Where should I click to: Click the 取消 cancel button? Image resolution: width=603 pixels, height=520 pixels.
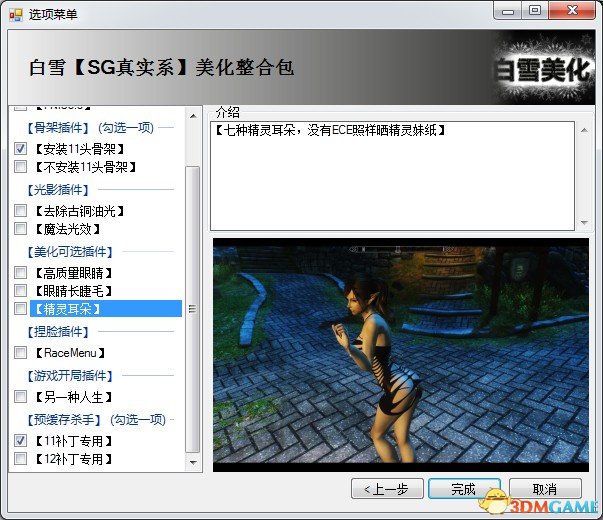click(x=545, y=489)
